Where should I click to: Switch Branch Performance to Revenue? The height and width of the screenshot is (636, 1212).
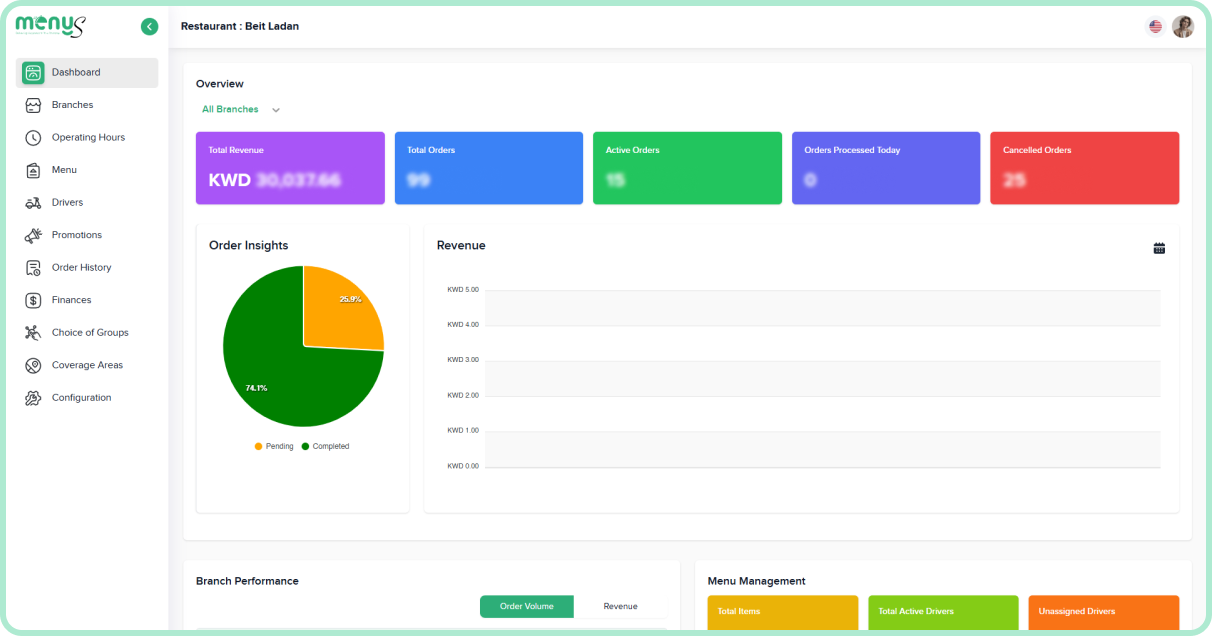coord(620,606)
